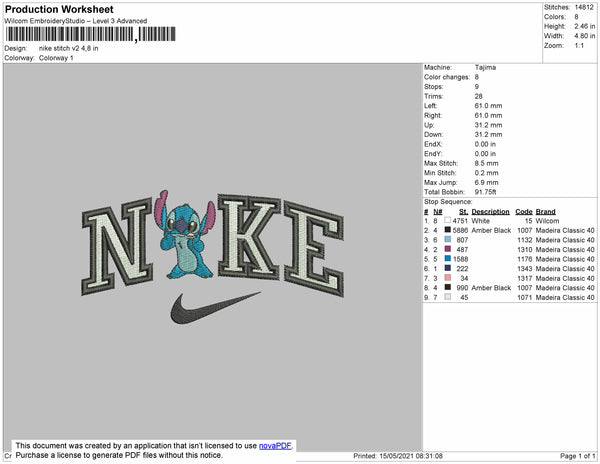Click the embroidered letter E

pos(314,249)
